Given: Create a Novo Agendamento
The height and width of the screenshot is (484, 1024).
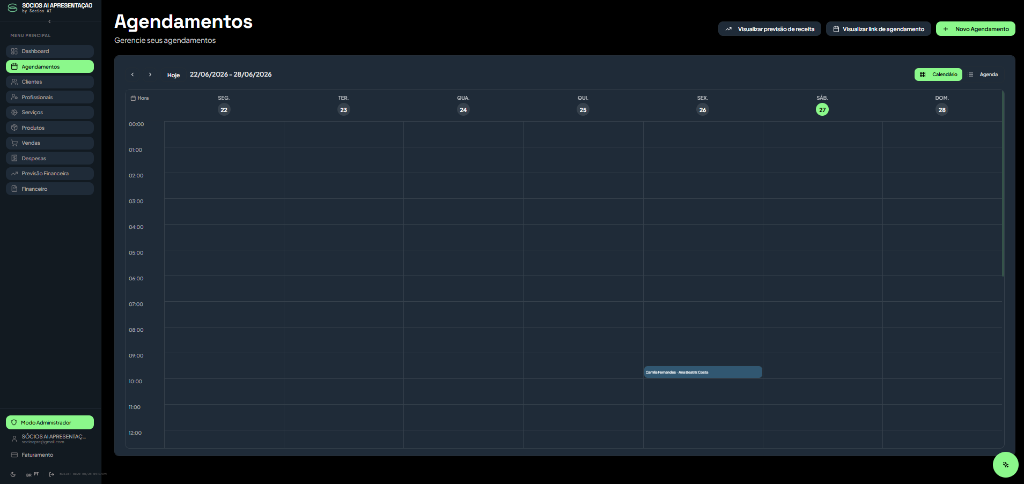Looking at the screenshot, I should point(976,29).
